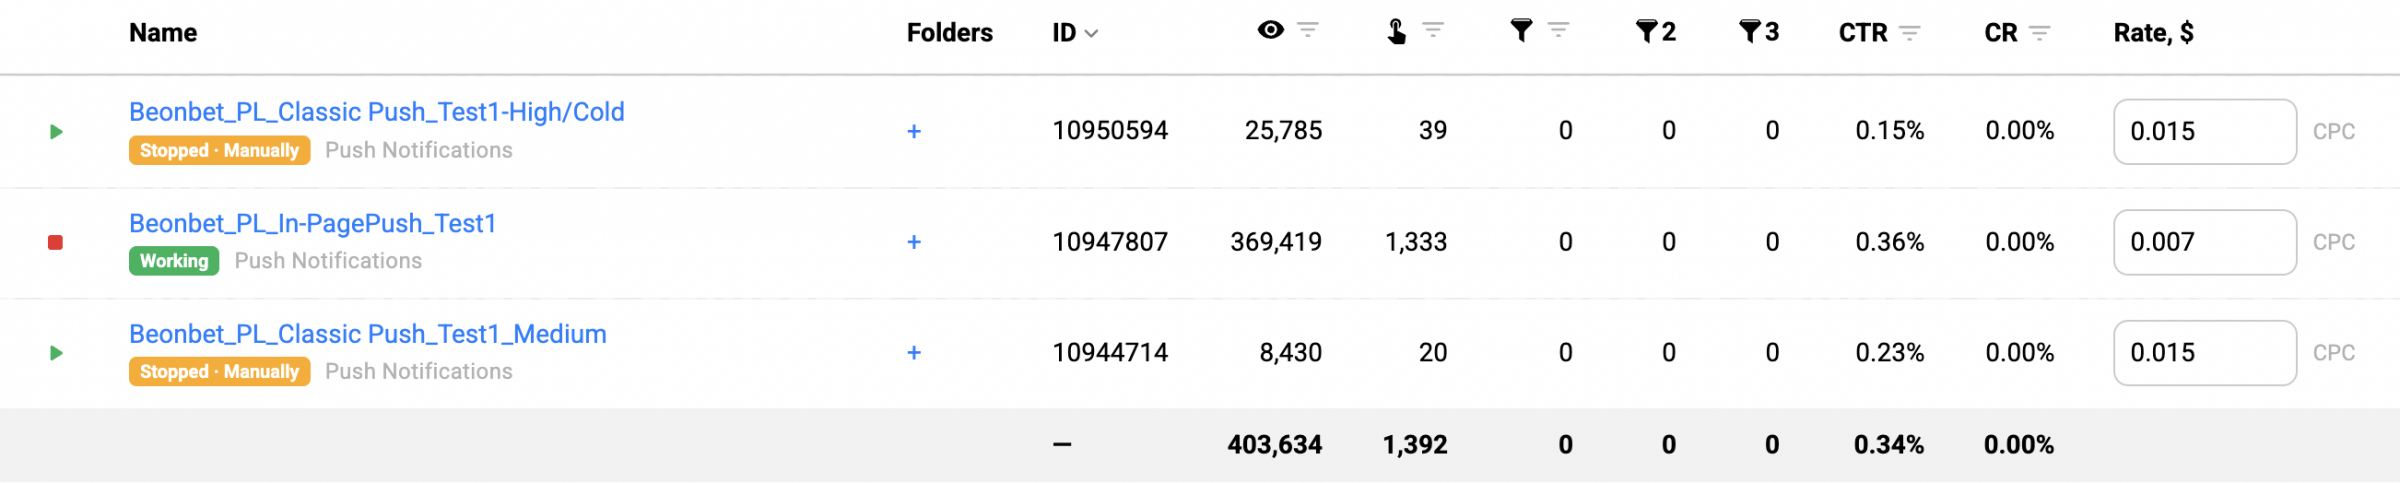Click Stopped · Manually badge of High/Cold campaign

(x=219, y=151)
